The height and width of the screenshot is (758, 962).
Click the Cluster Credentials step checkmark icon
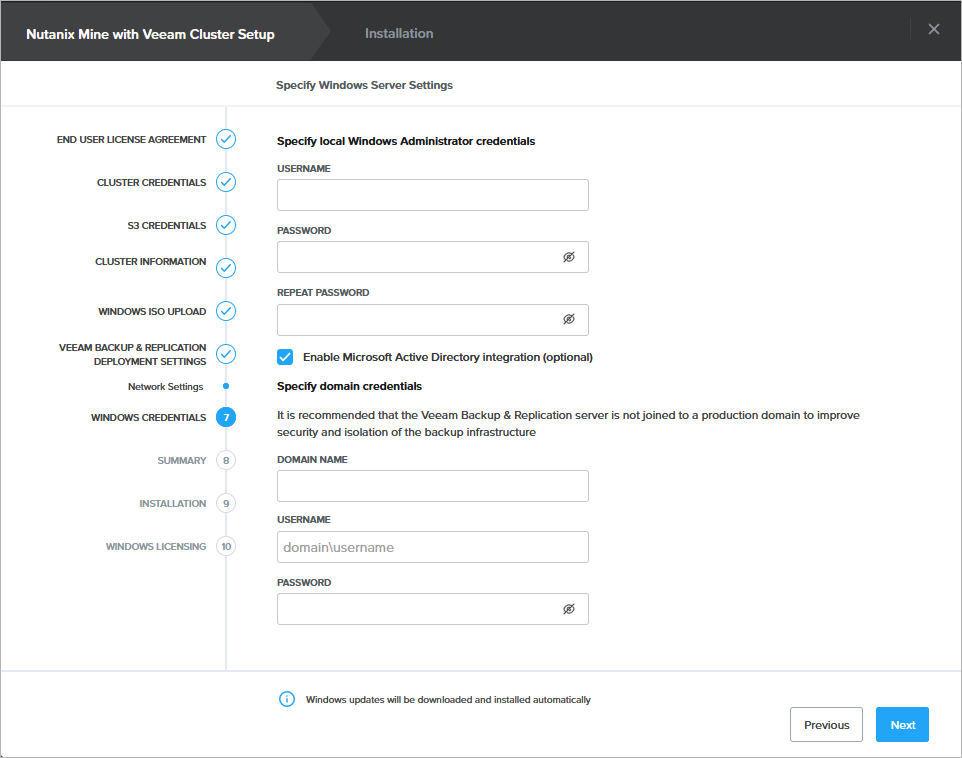click(226, 182)
